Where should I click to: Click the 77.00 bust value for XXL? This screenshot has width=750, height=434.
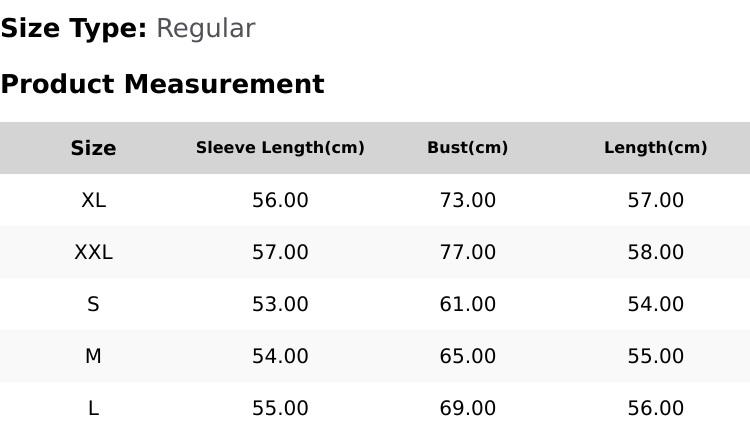point(468,252)
